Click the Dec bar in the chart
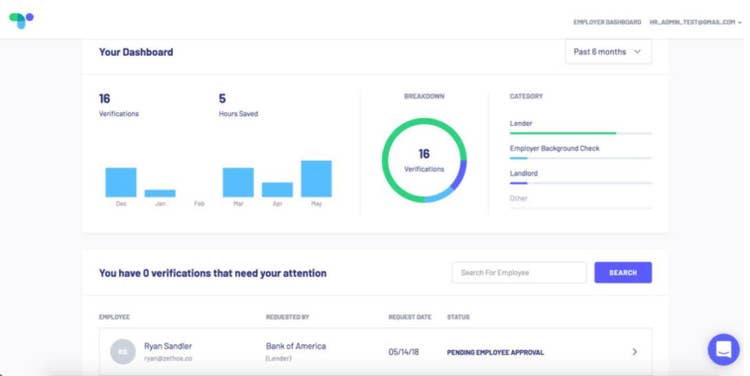This screenshot has width=750, height=376. click(x=121, y=182)
